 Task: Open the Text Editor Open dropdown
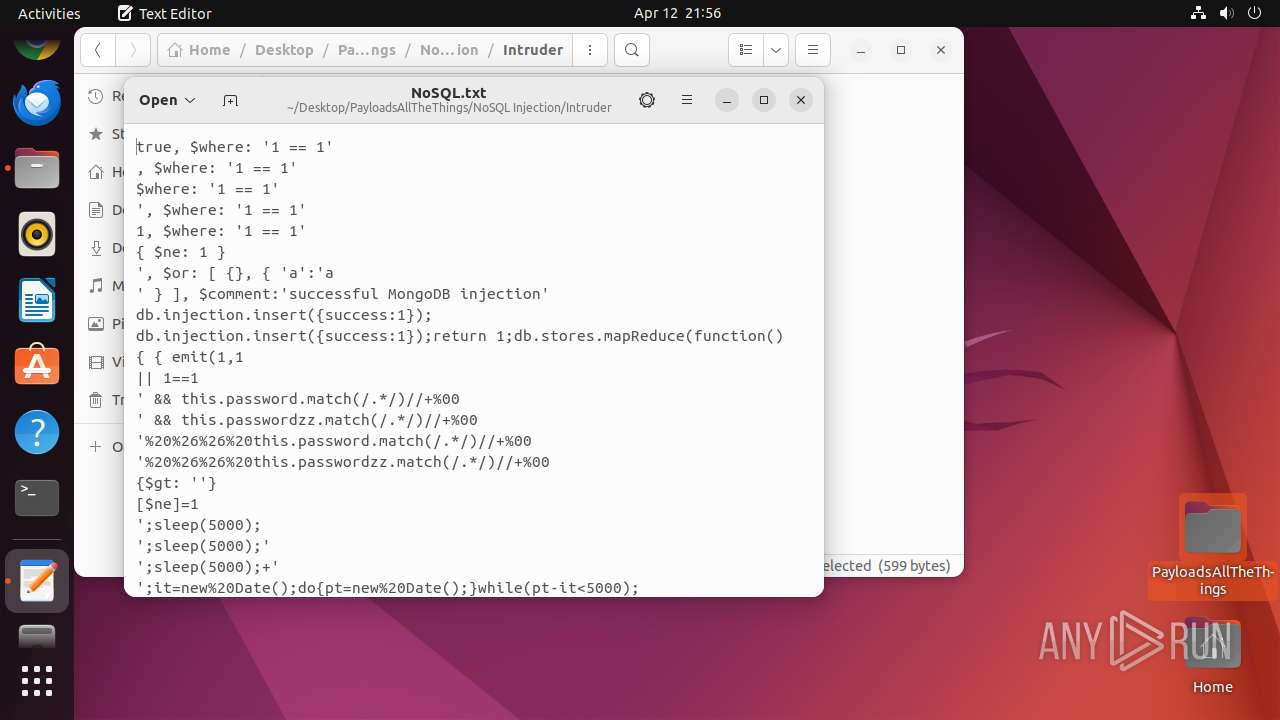(167, 100)
